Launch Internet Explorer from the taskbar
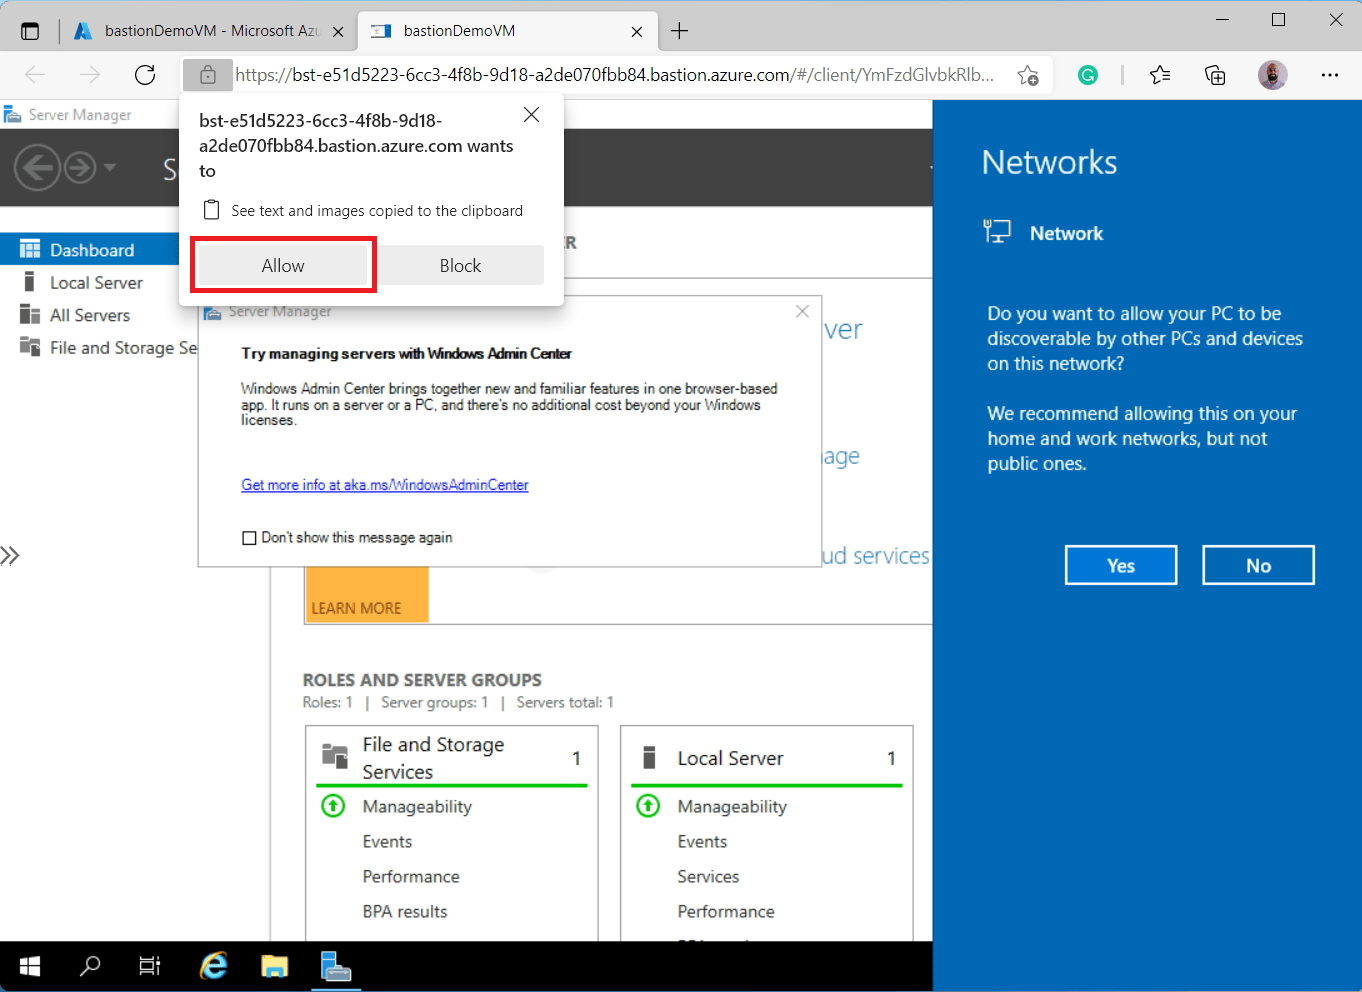The image size is (1362, 992). point(212,966)
